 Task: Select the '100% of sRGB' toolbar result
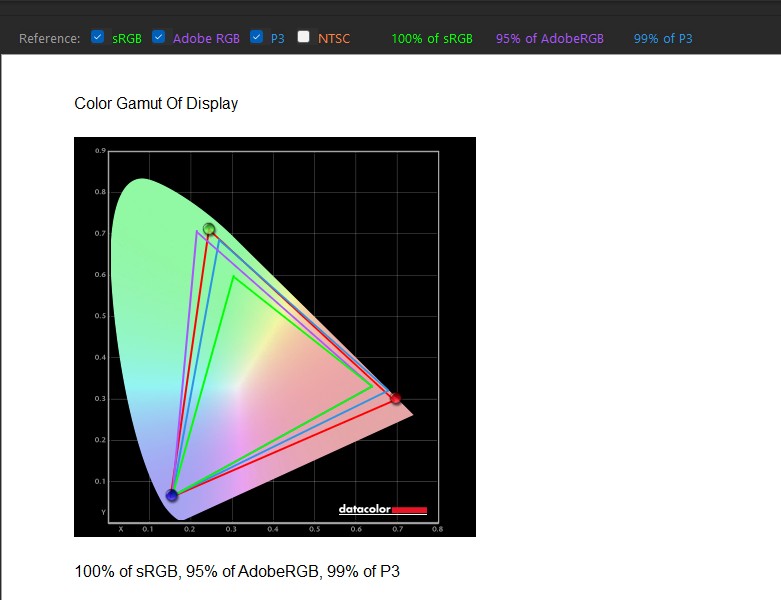[432, 39]
